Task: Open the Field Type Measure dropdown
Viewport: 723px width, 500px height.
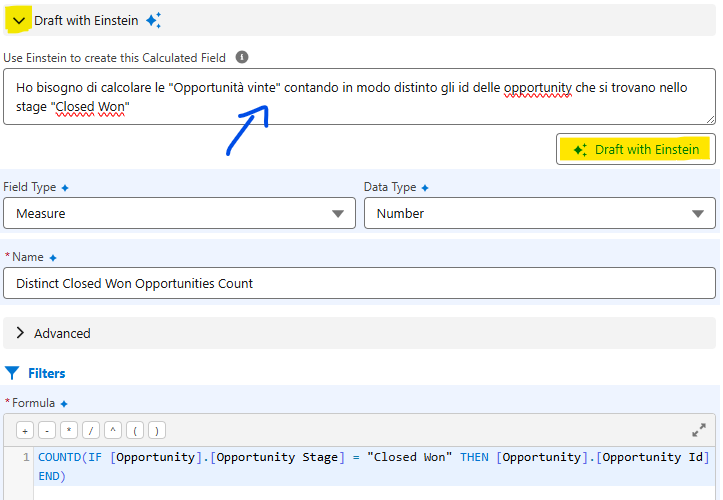Action: point(180,213)
